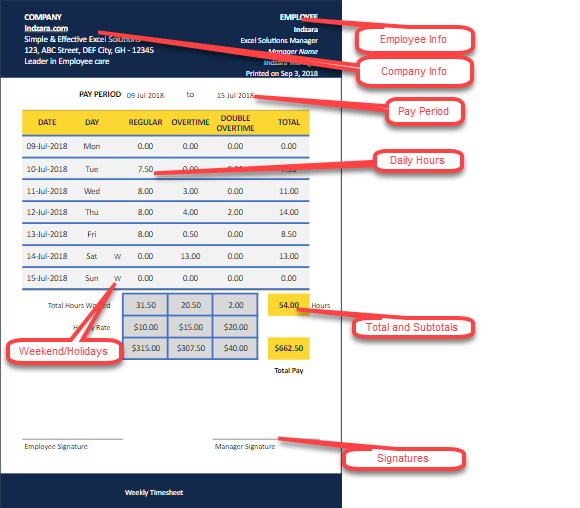The height and width of the screenshot is (508, 580).
Task: Select the 11-Jul-2018 date cell
Action: coord(47,191)
